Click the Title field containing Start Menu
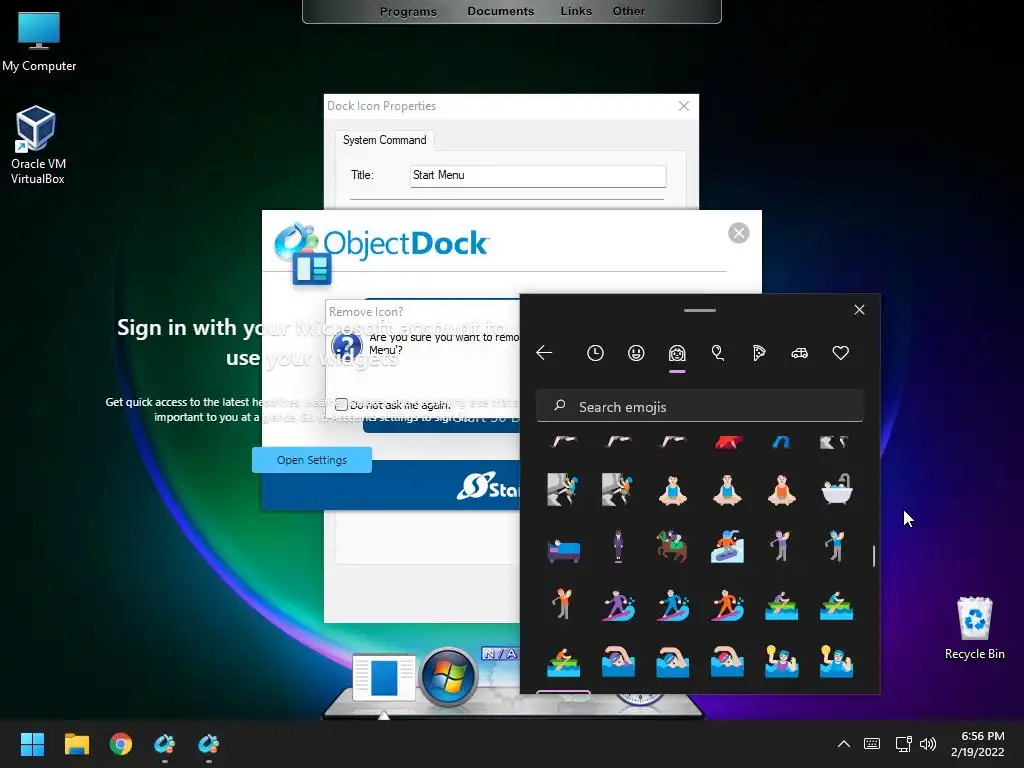The image size is (1024, 768). (x=538, y=176)
